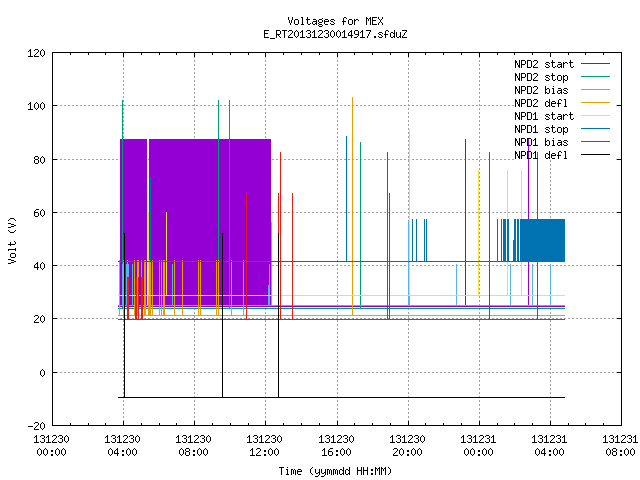This screenshot has width=640, height=480.
Task: Click the y-axis tick label -20
Action: (37, 426)
